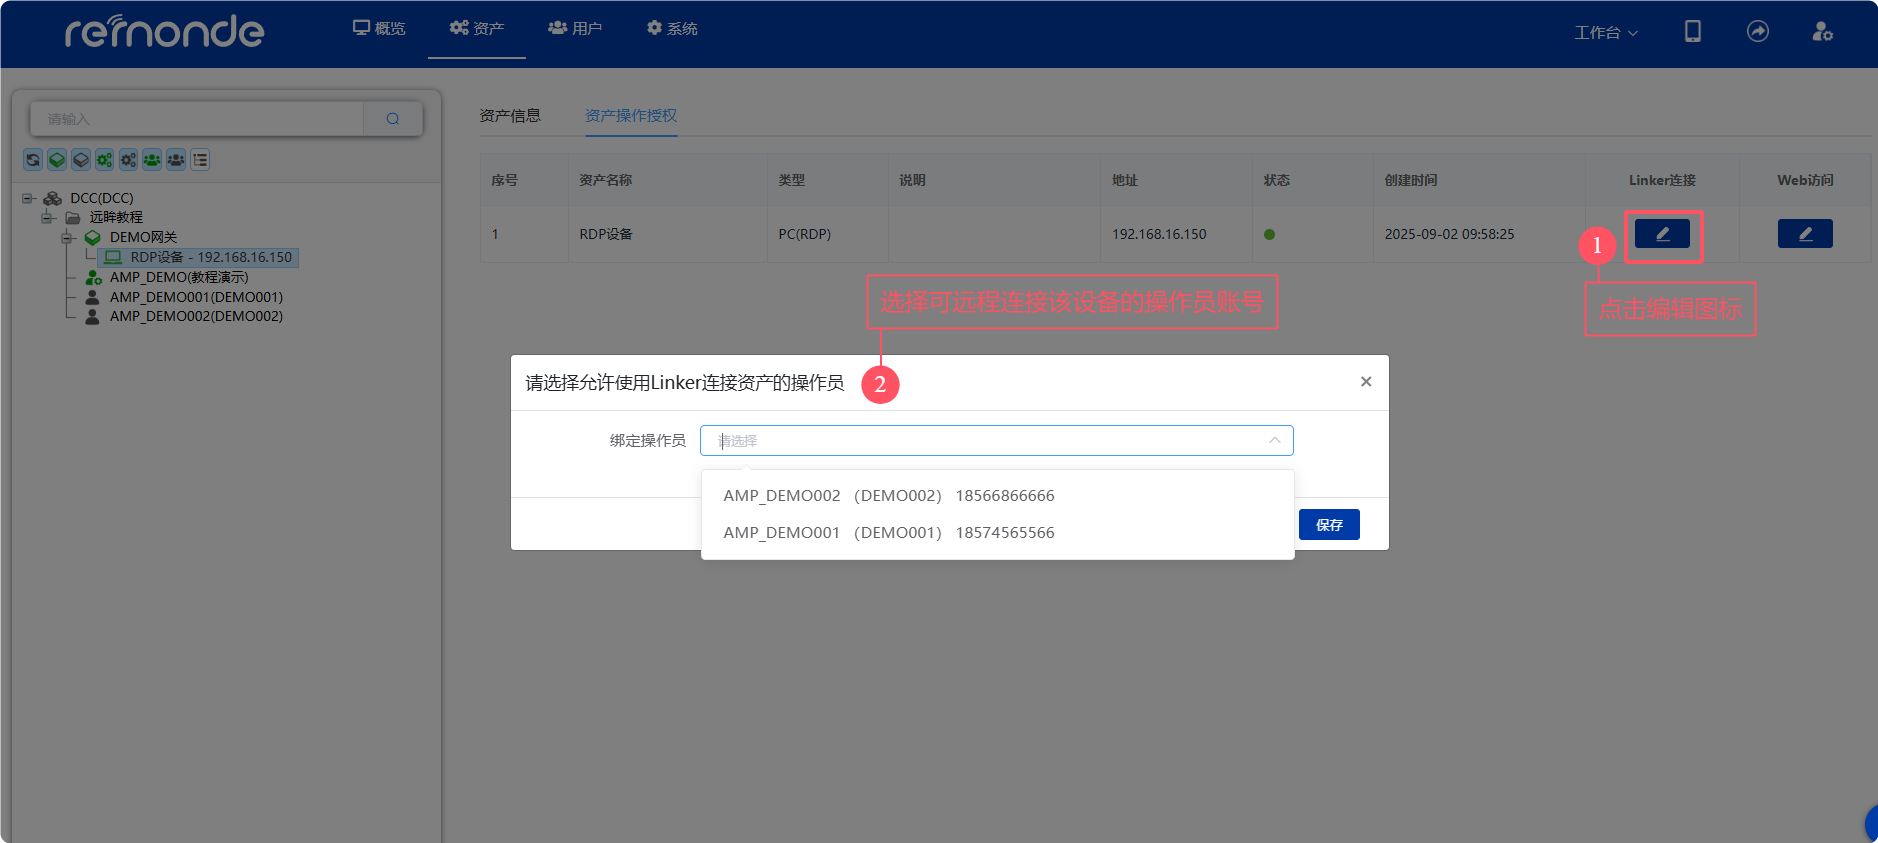Click the green users group filter icon
The image size is (1878, 843).
(152, 160)
